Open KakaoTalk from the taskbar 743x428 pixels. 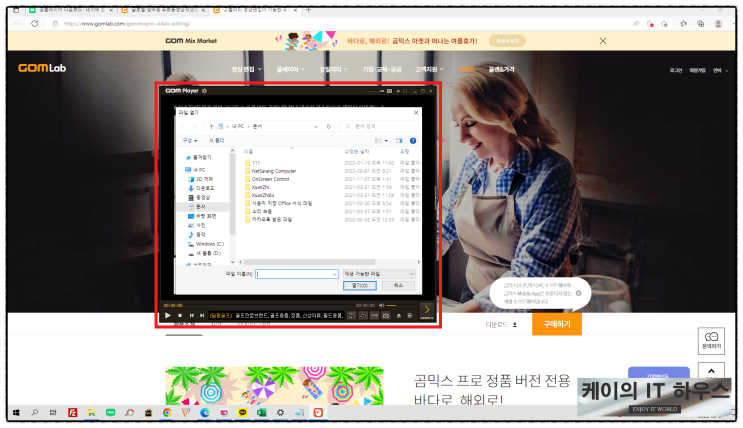click(x=243, y=413)
